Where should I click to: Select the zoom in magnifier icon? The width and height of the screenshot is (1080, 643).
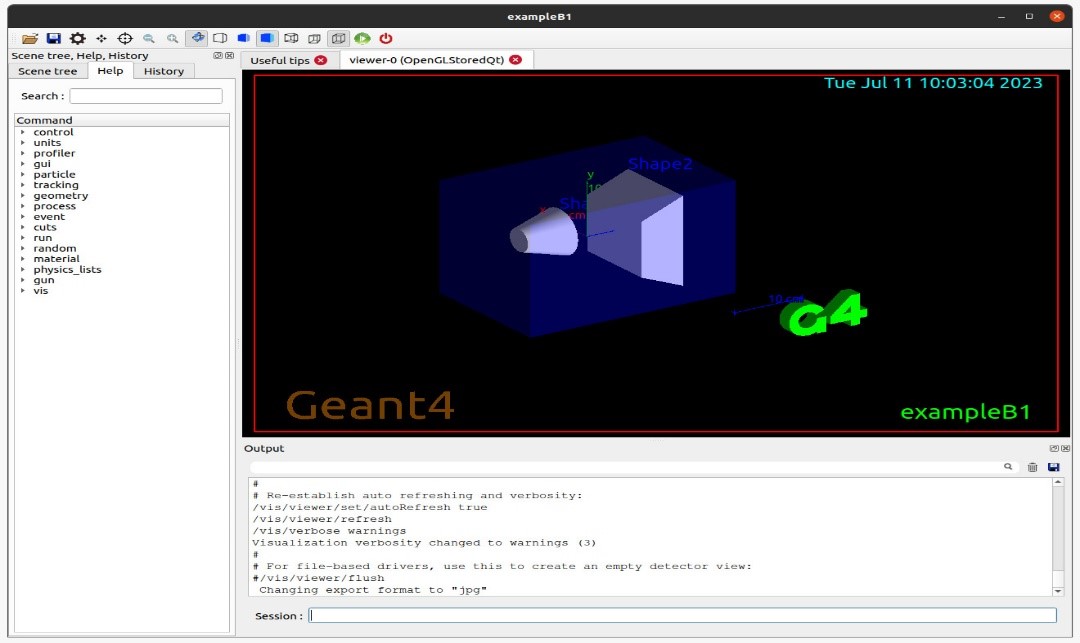(172, 39)
